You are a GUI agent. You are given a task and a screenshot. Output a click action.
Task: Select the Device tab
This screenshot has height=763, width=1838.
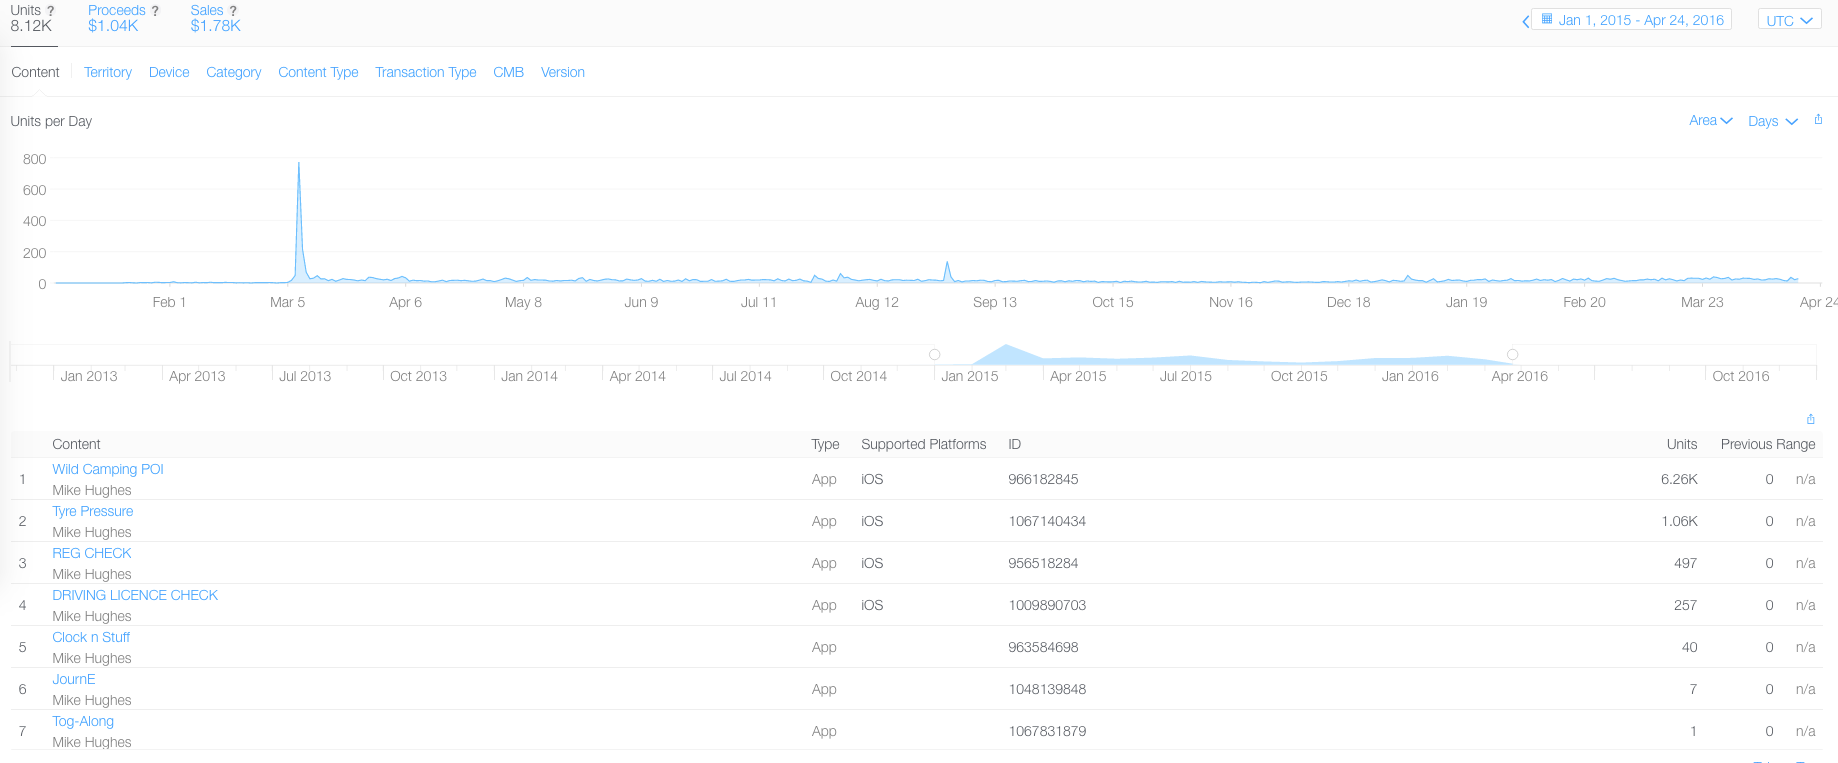[x=169, y=72]
